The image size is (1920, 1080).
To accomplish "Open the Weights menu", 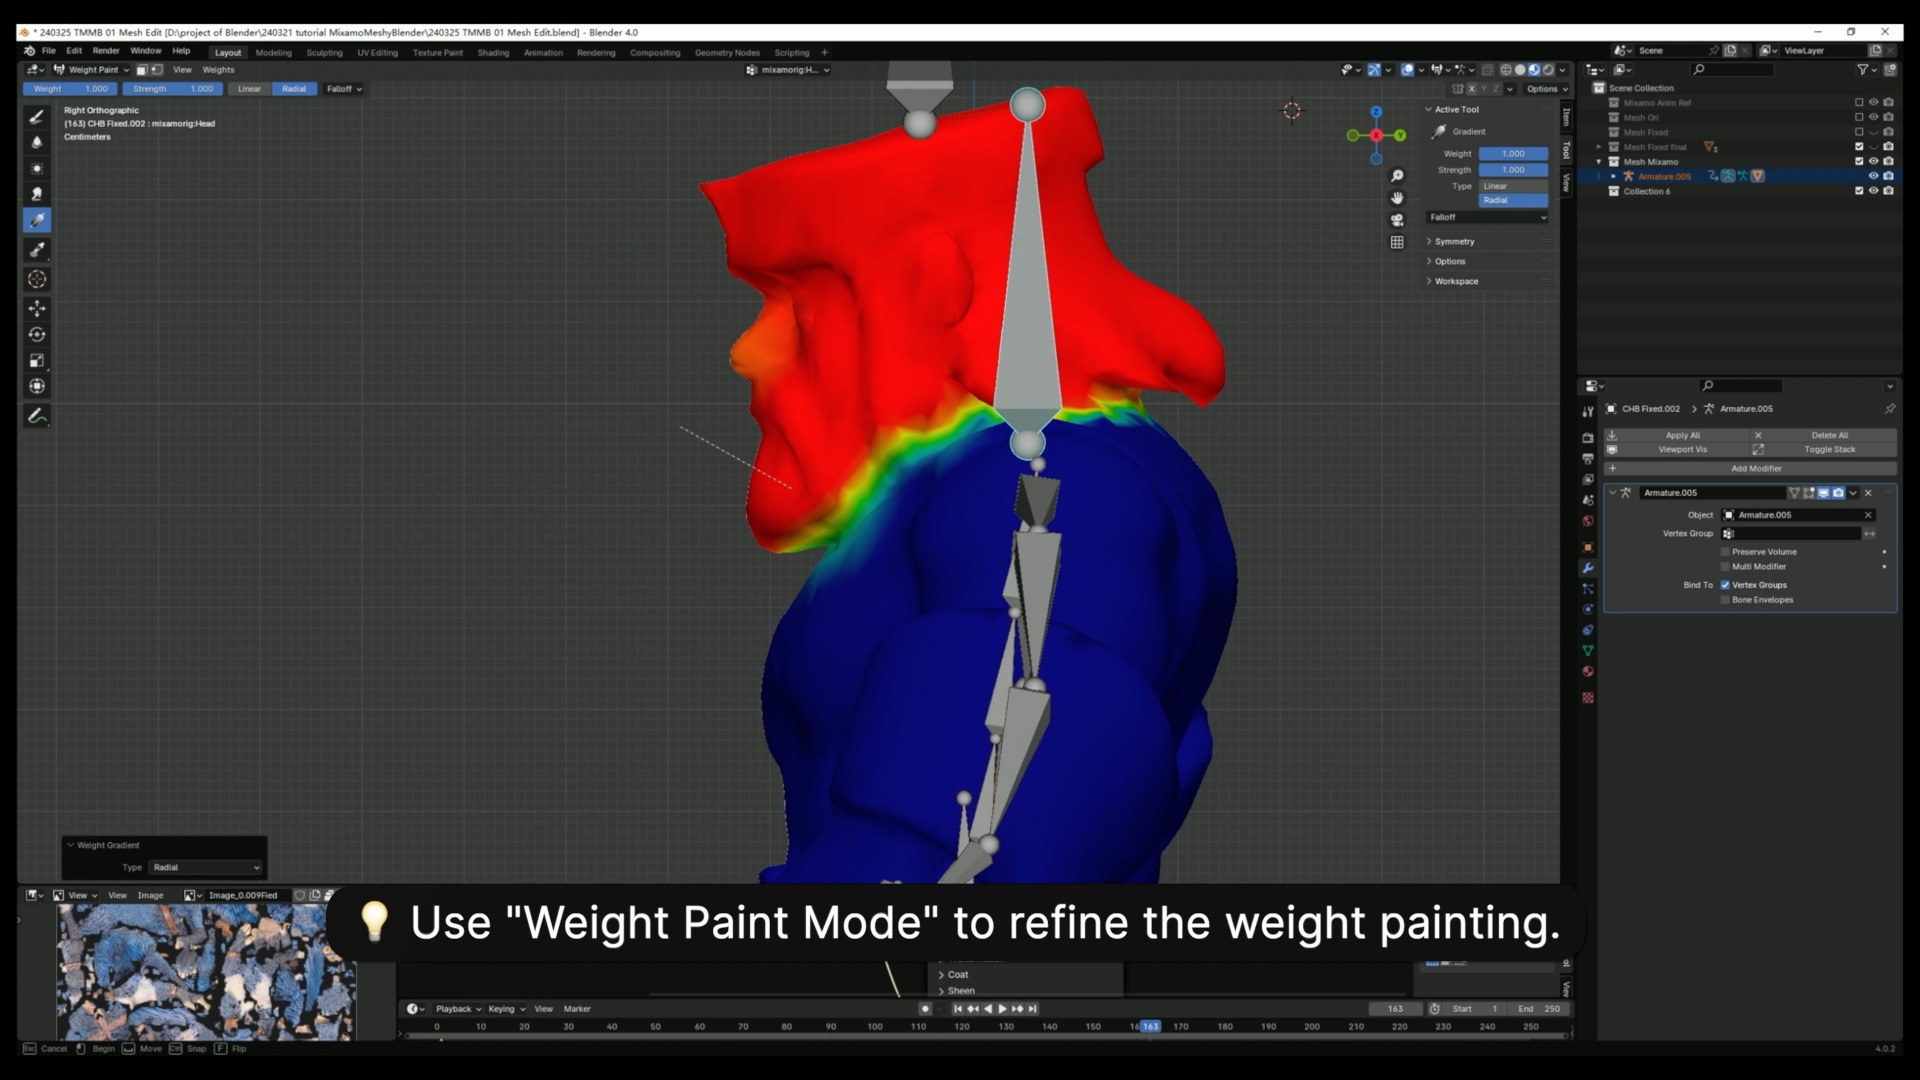I will [218, 70].
